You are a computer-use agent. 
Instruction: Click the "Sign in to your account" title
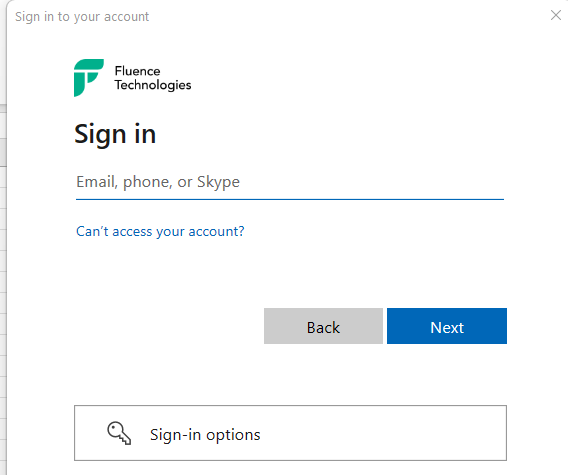(x=82, y=17)
